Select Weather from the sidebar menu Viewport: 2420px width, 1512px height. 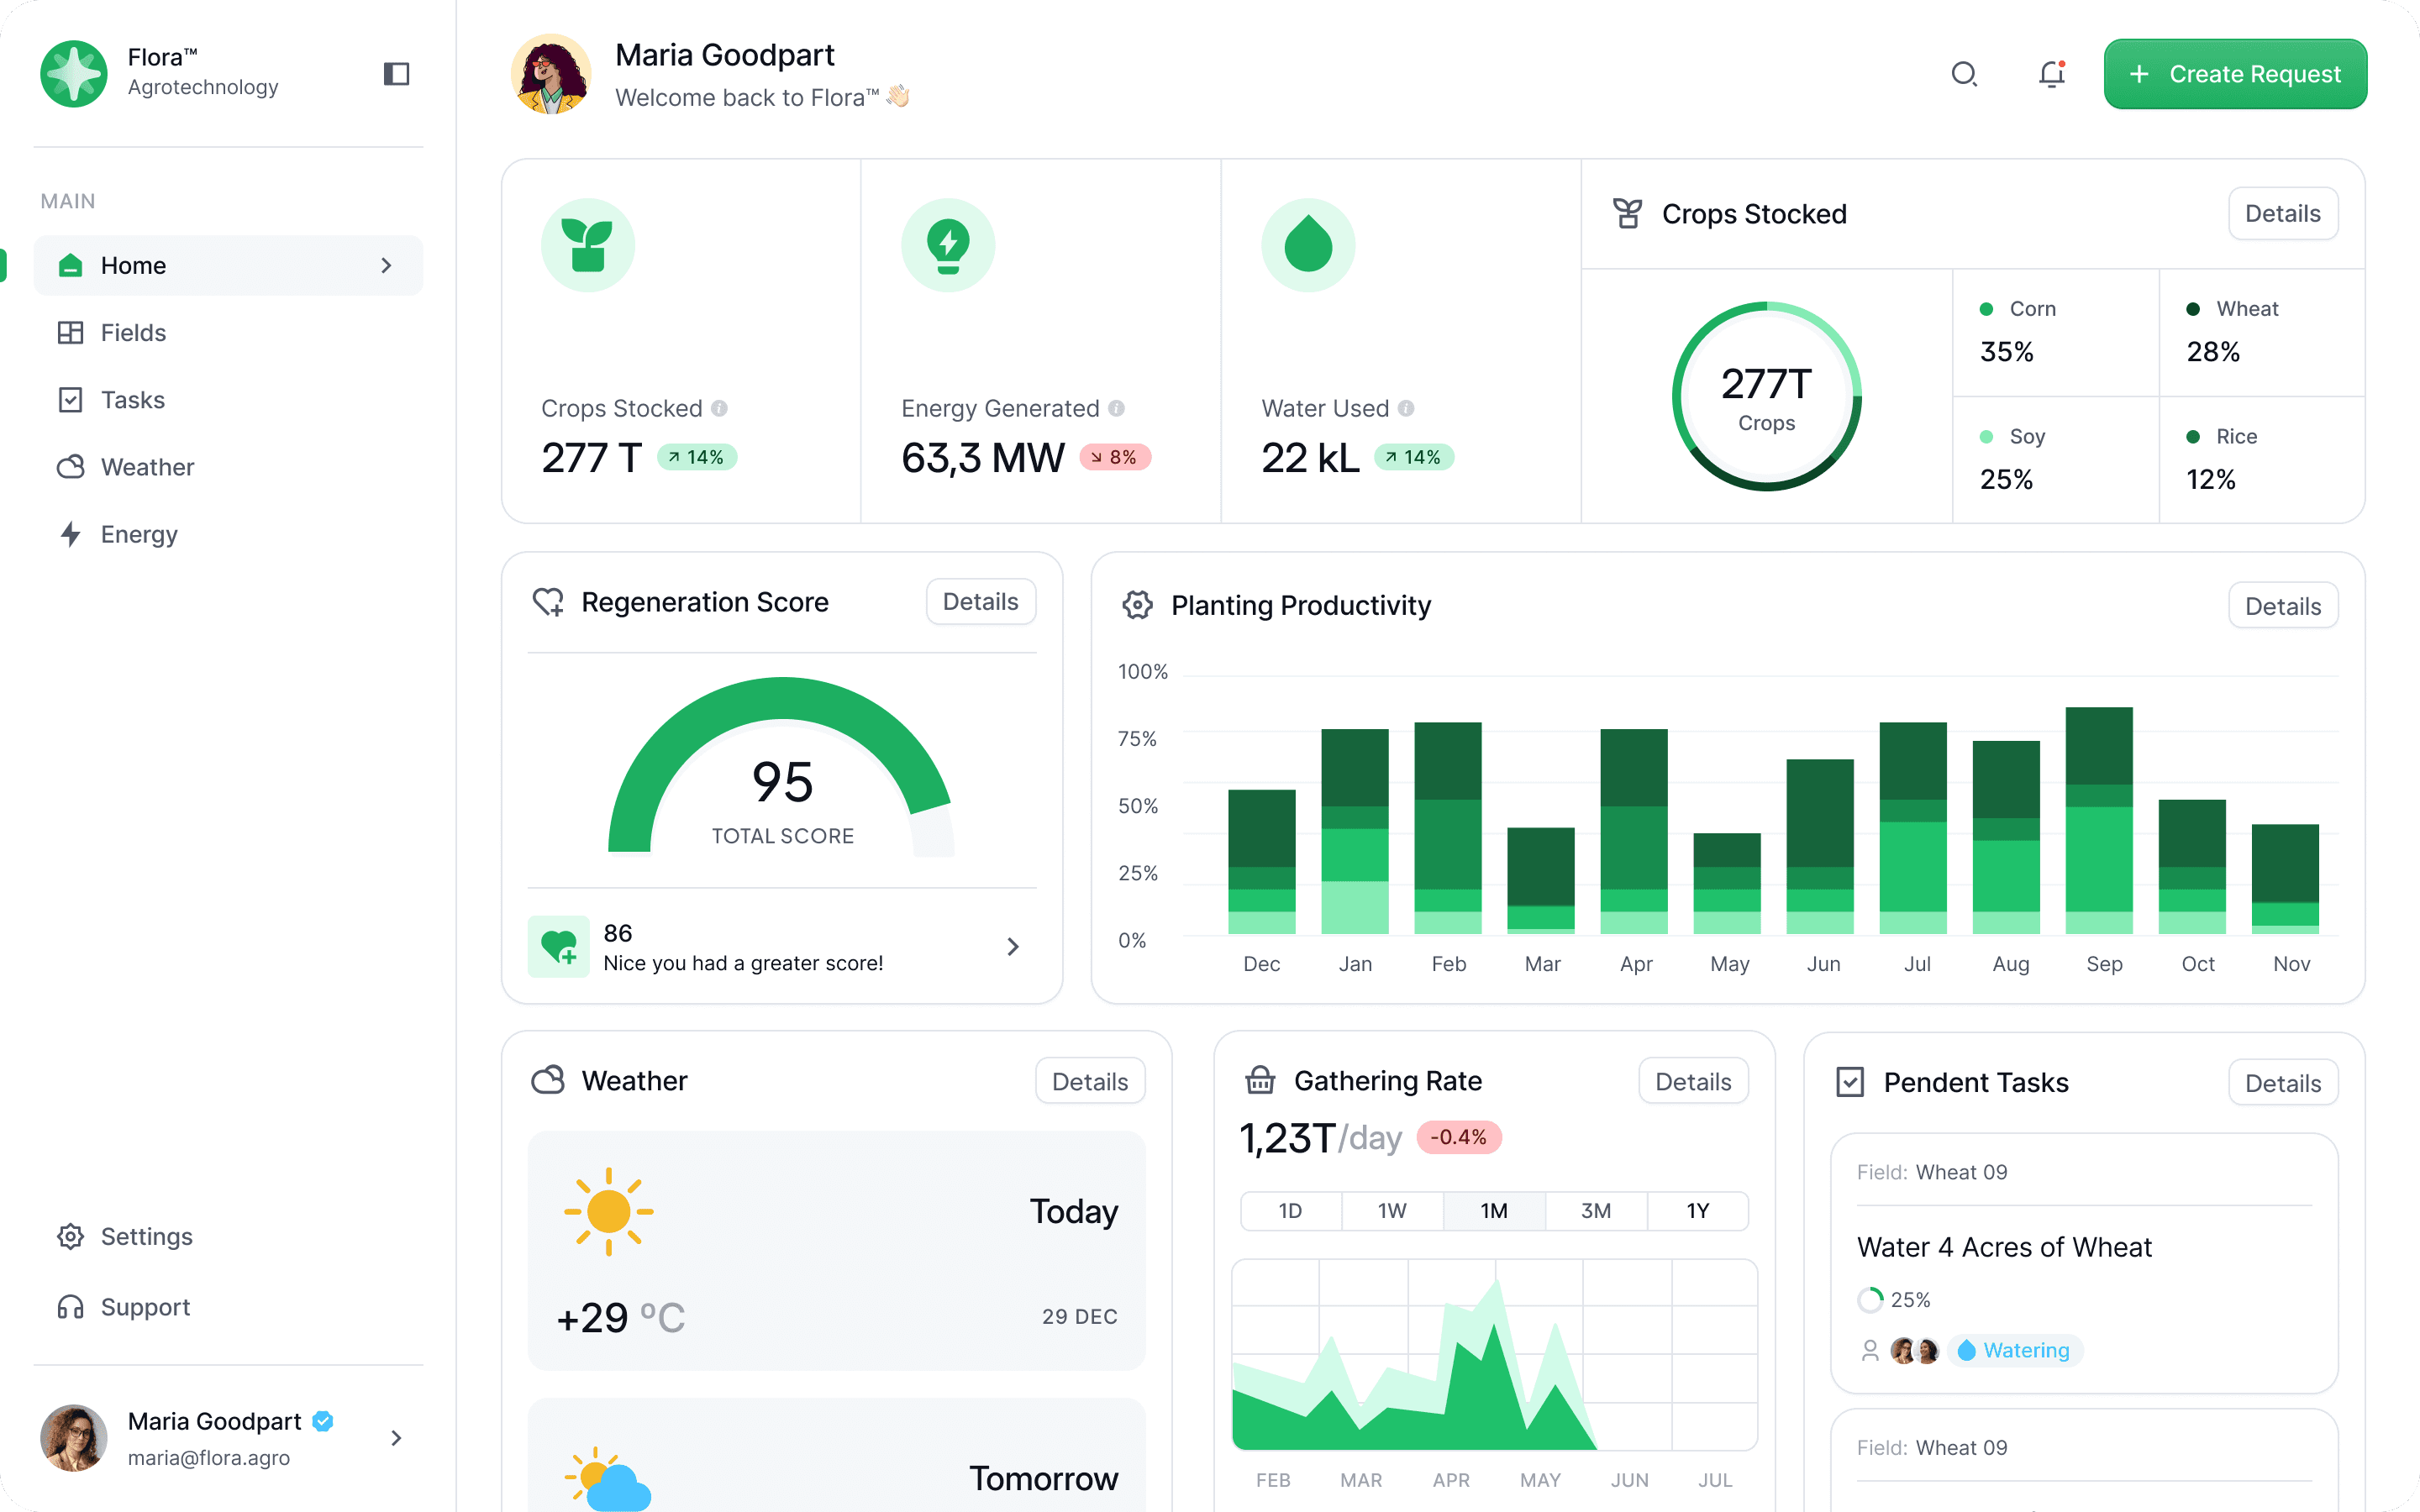[x=147, y=466]
